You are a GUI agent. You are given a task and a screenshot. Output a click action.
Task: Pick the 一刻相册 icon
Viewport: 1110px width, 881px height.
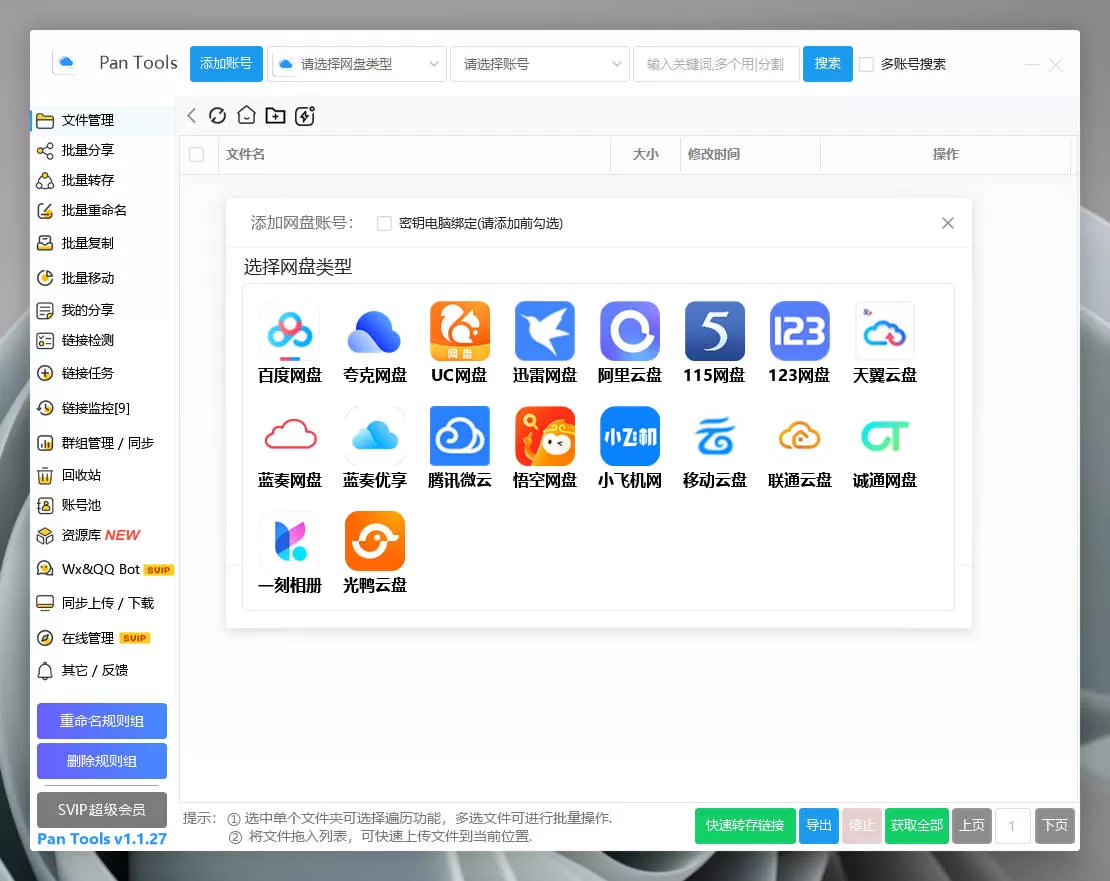(x=290, y=541)
